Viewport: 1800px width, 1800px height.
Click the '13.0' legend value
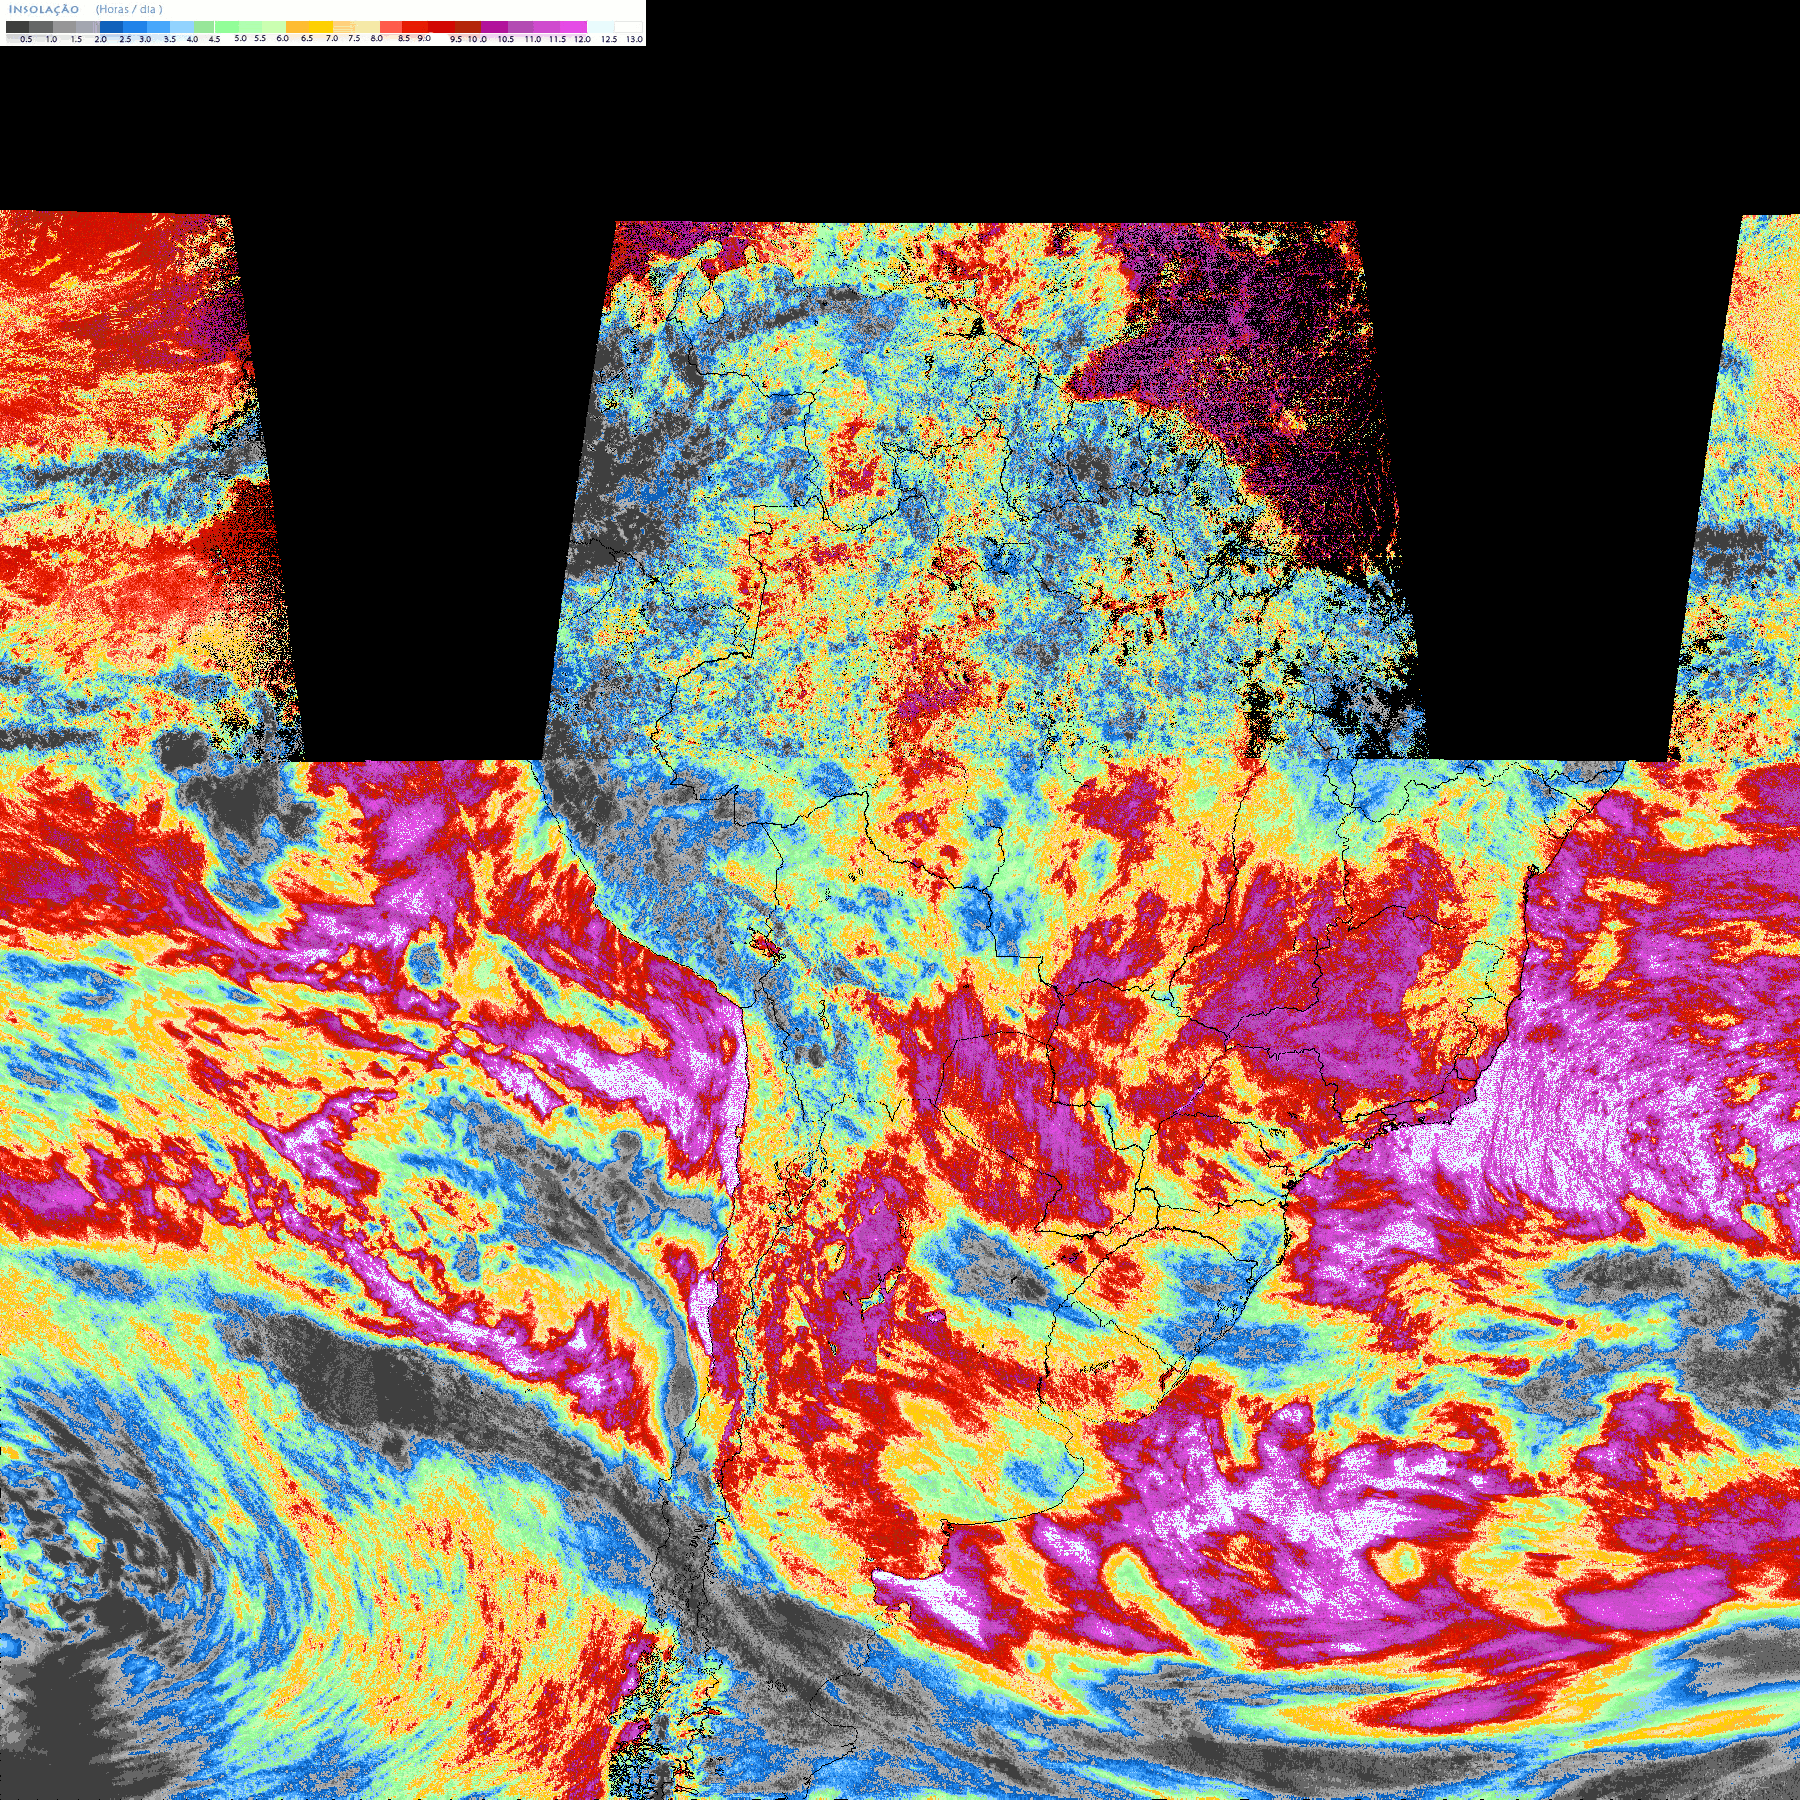click(x=635, y=39)
